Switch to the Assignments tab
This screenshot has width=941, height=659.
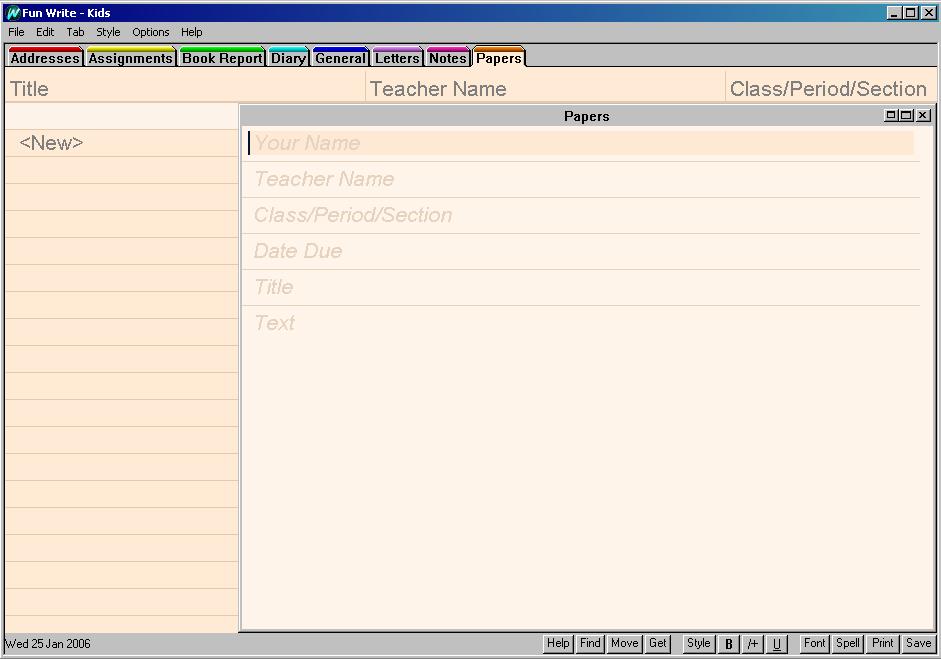[130, 58]
